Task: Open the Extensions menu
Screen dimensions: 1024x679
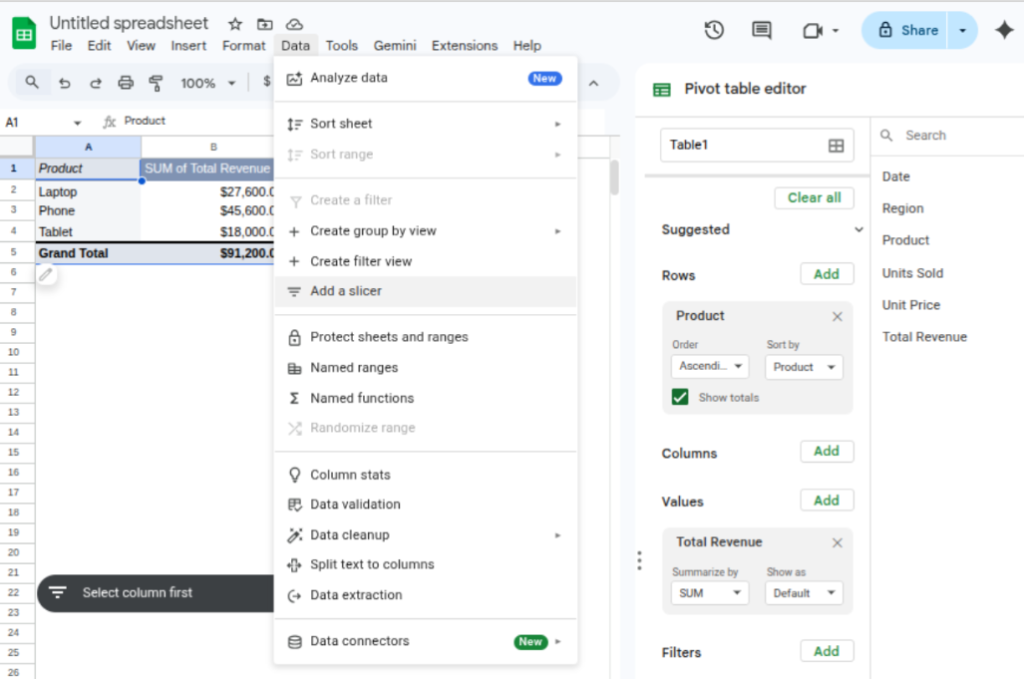Action: pyautogui.click(x=464, y=45)
